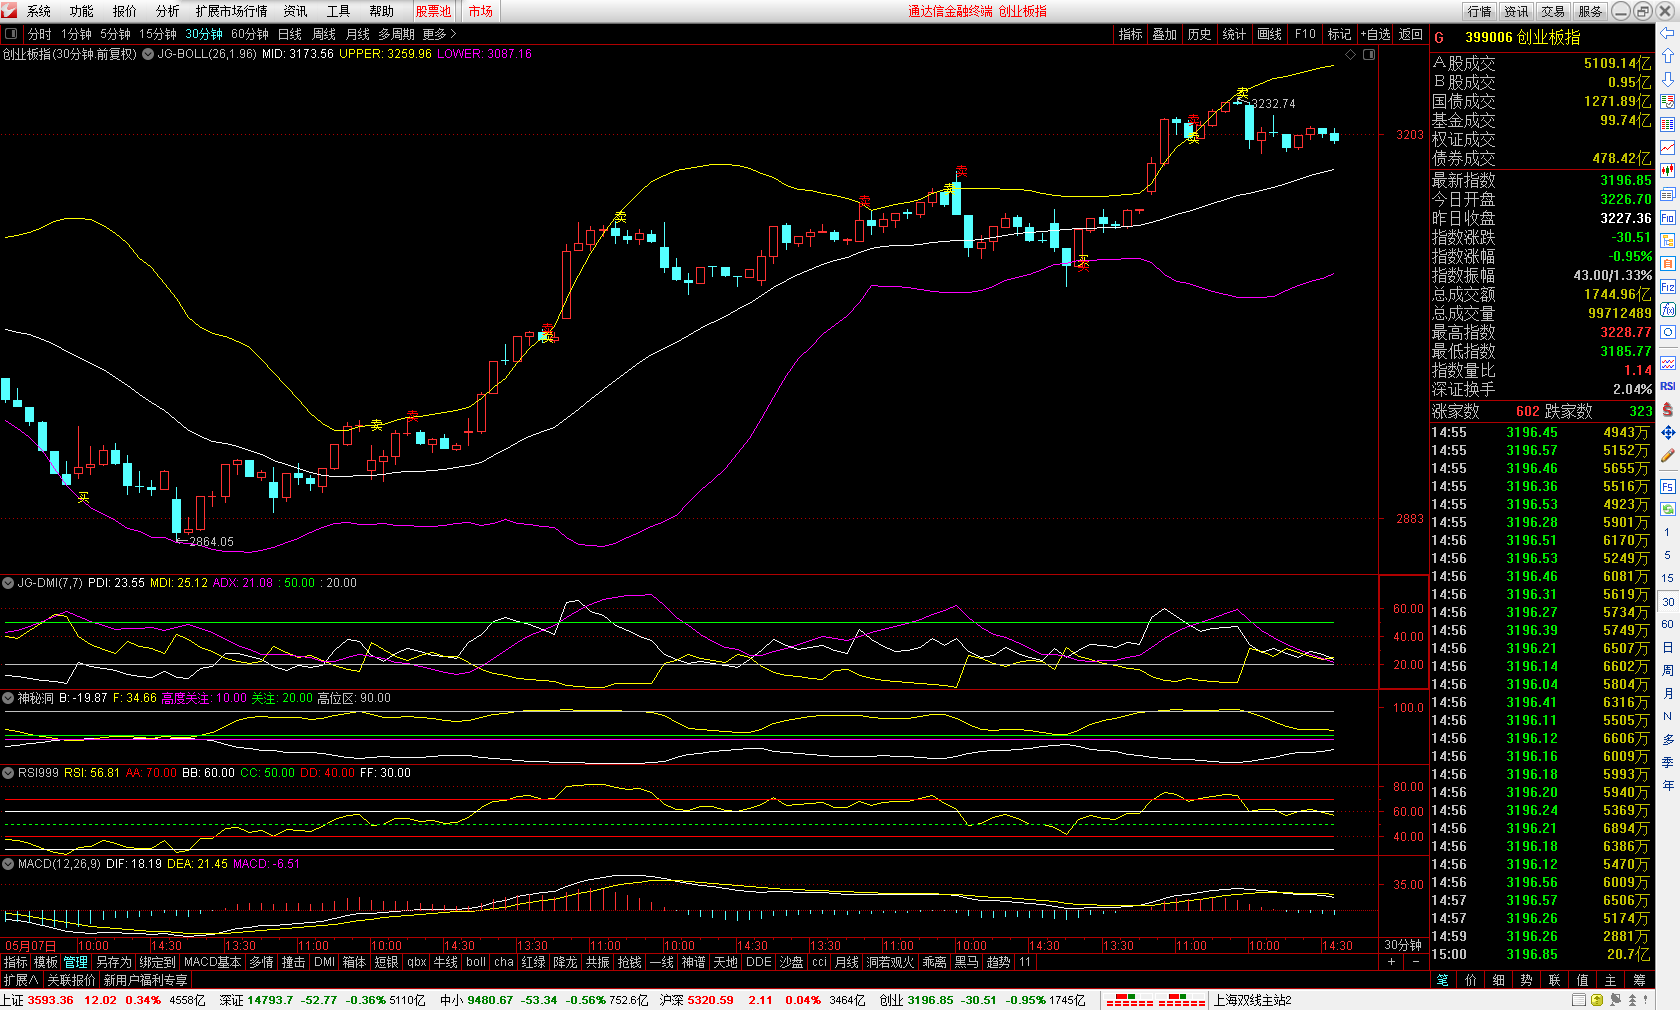The height and width of the screenshot is (1010, 1680).
Task: Select the 周 weekly period in the right sidebar
Action: (1667, 670)
